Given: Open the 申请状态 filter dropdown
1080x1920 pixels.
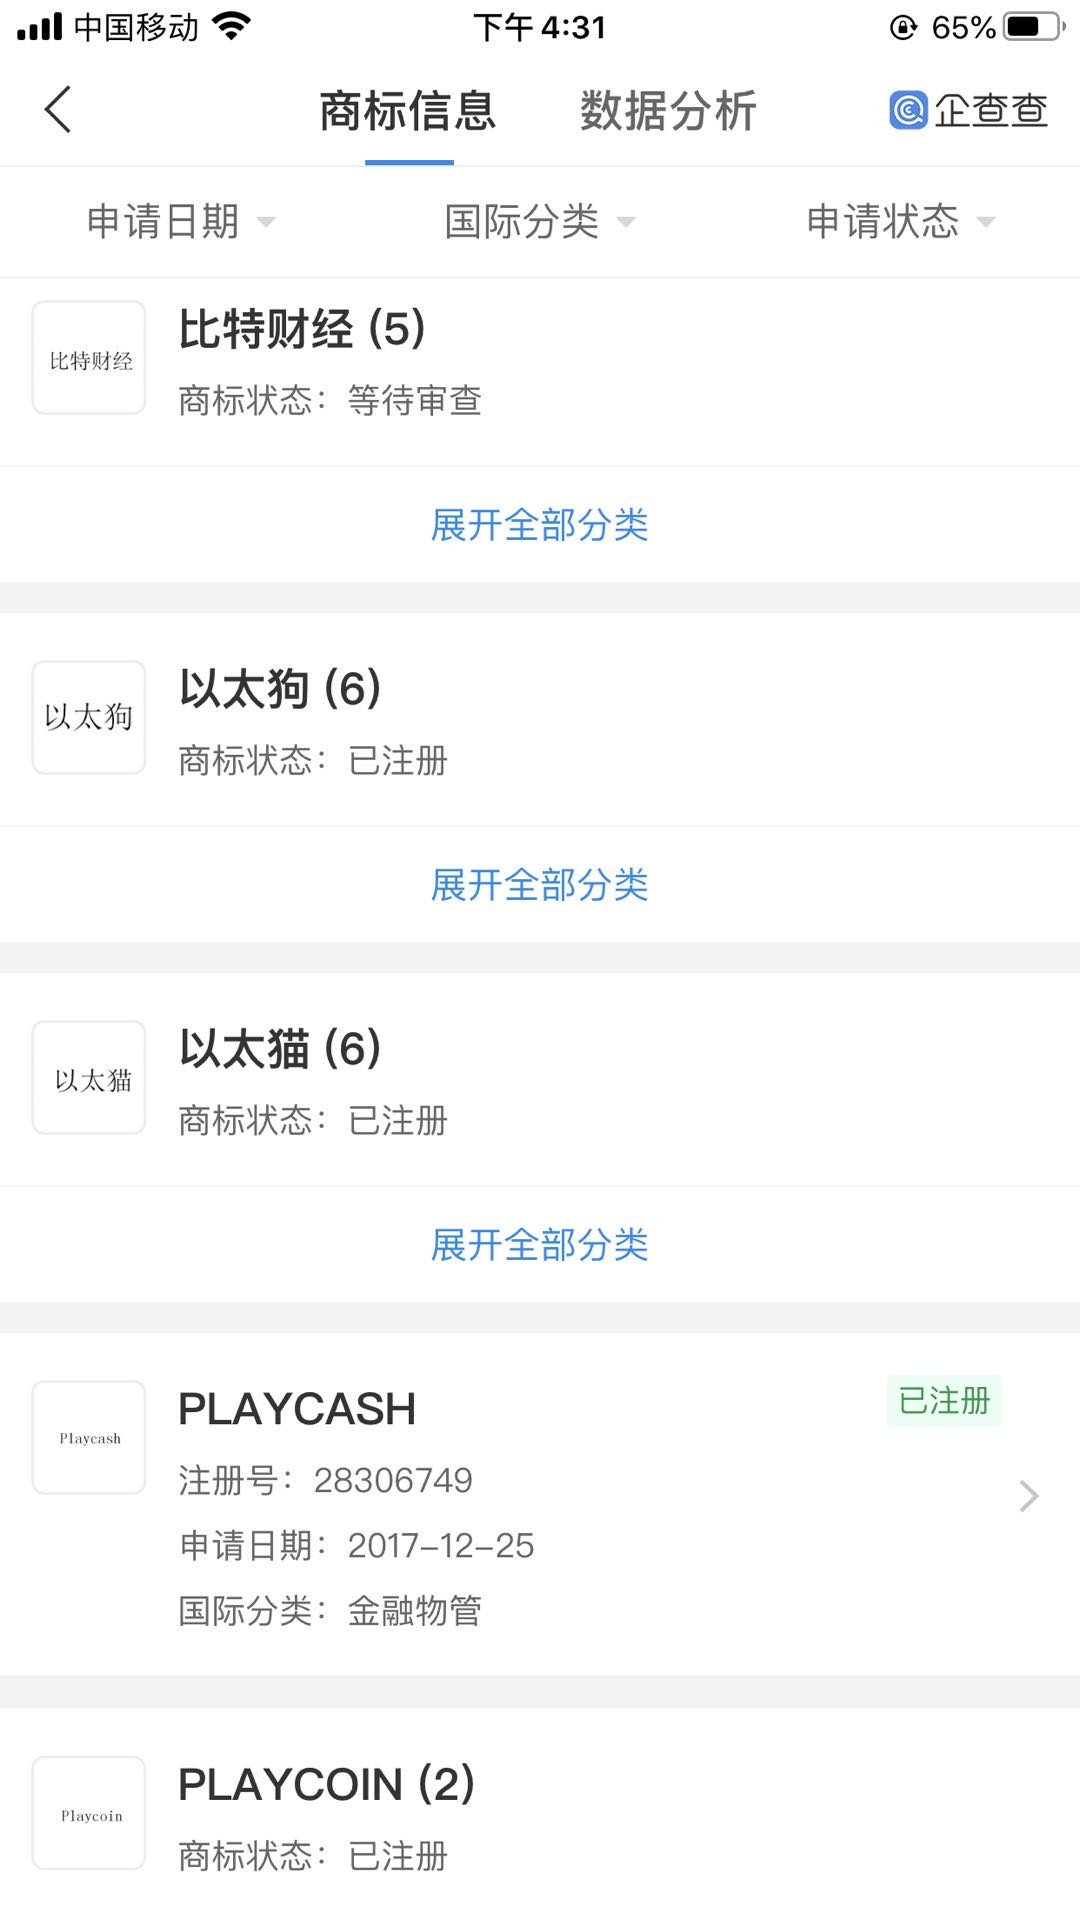Looking at the screenshot, I should (900, 222).
